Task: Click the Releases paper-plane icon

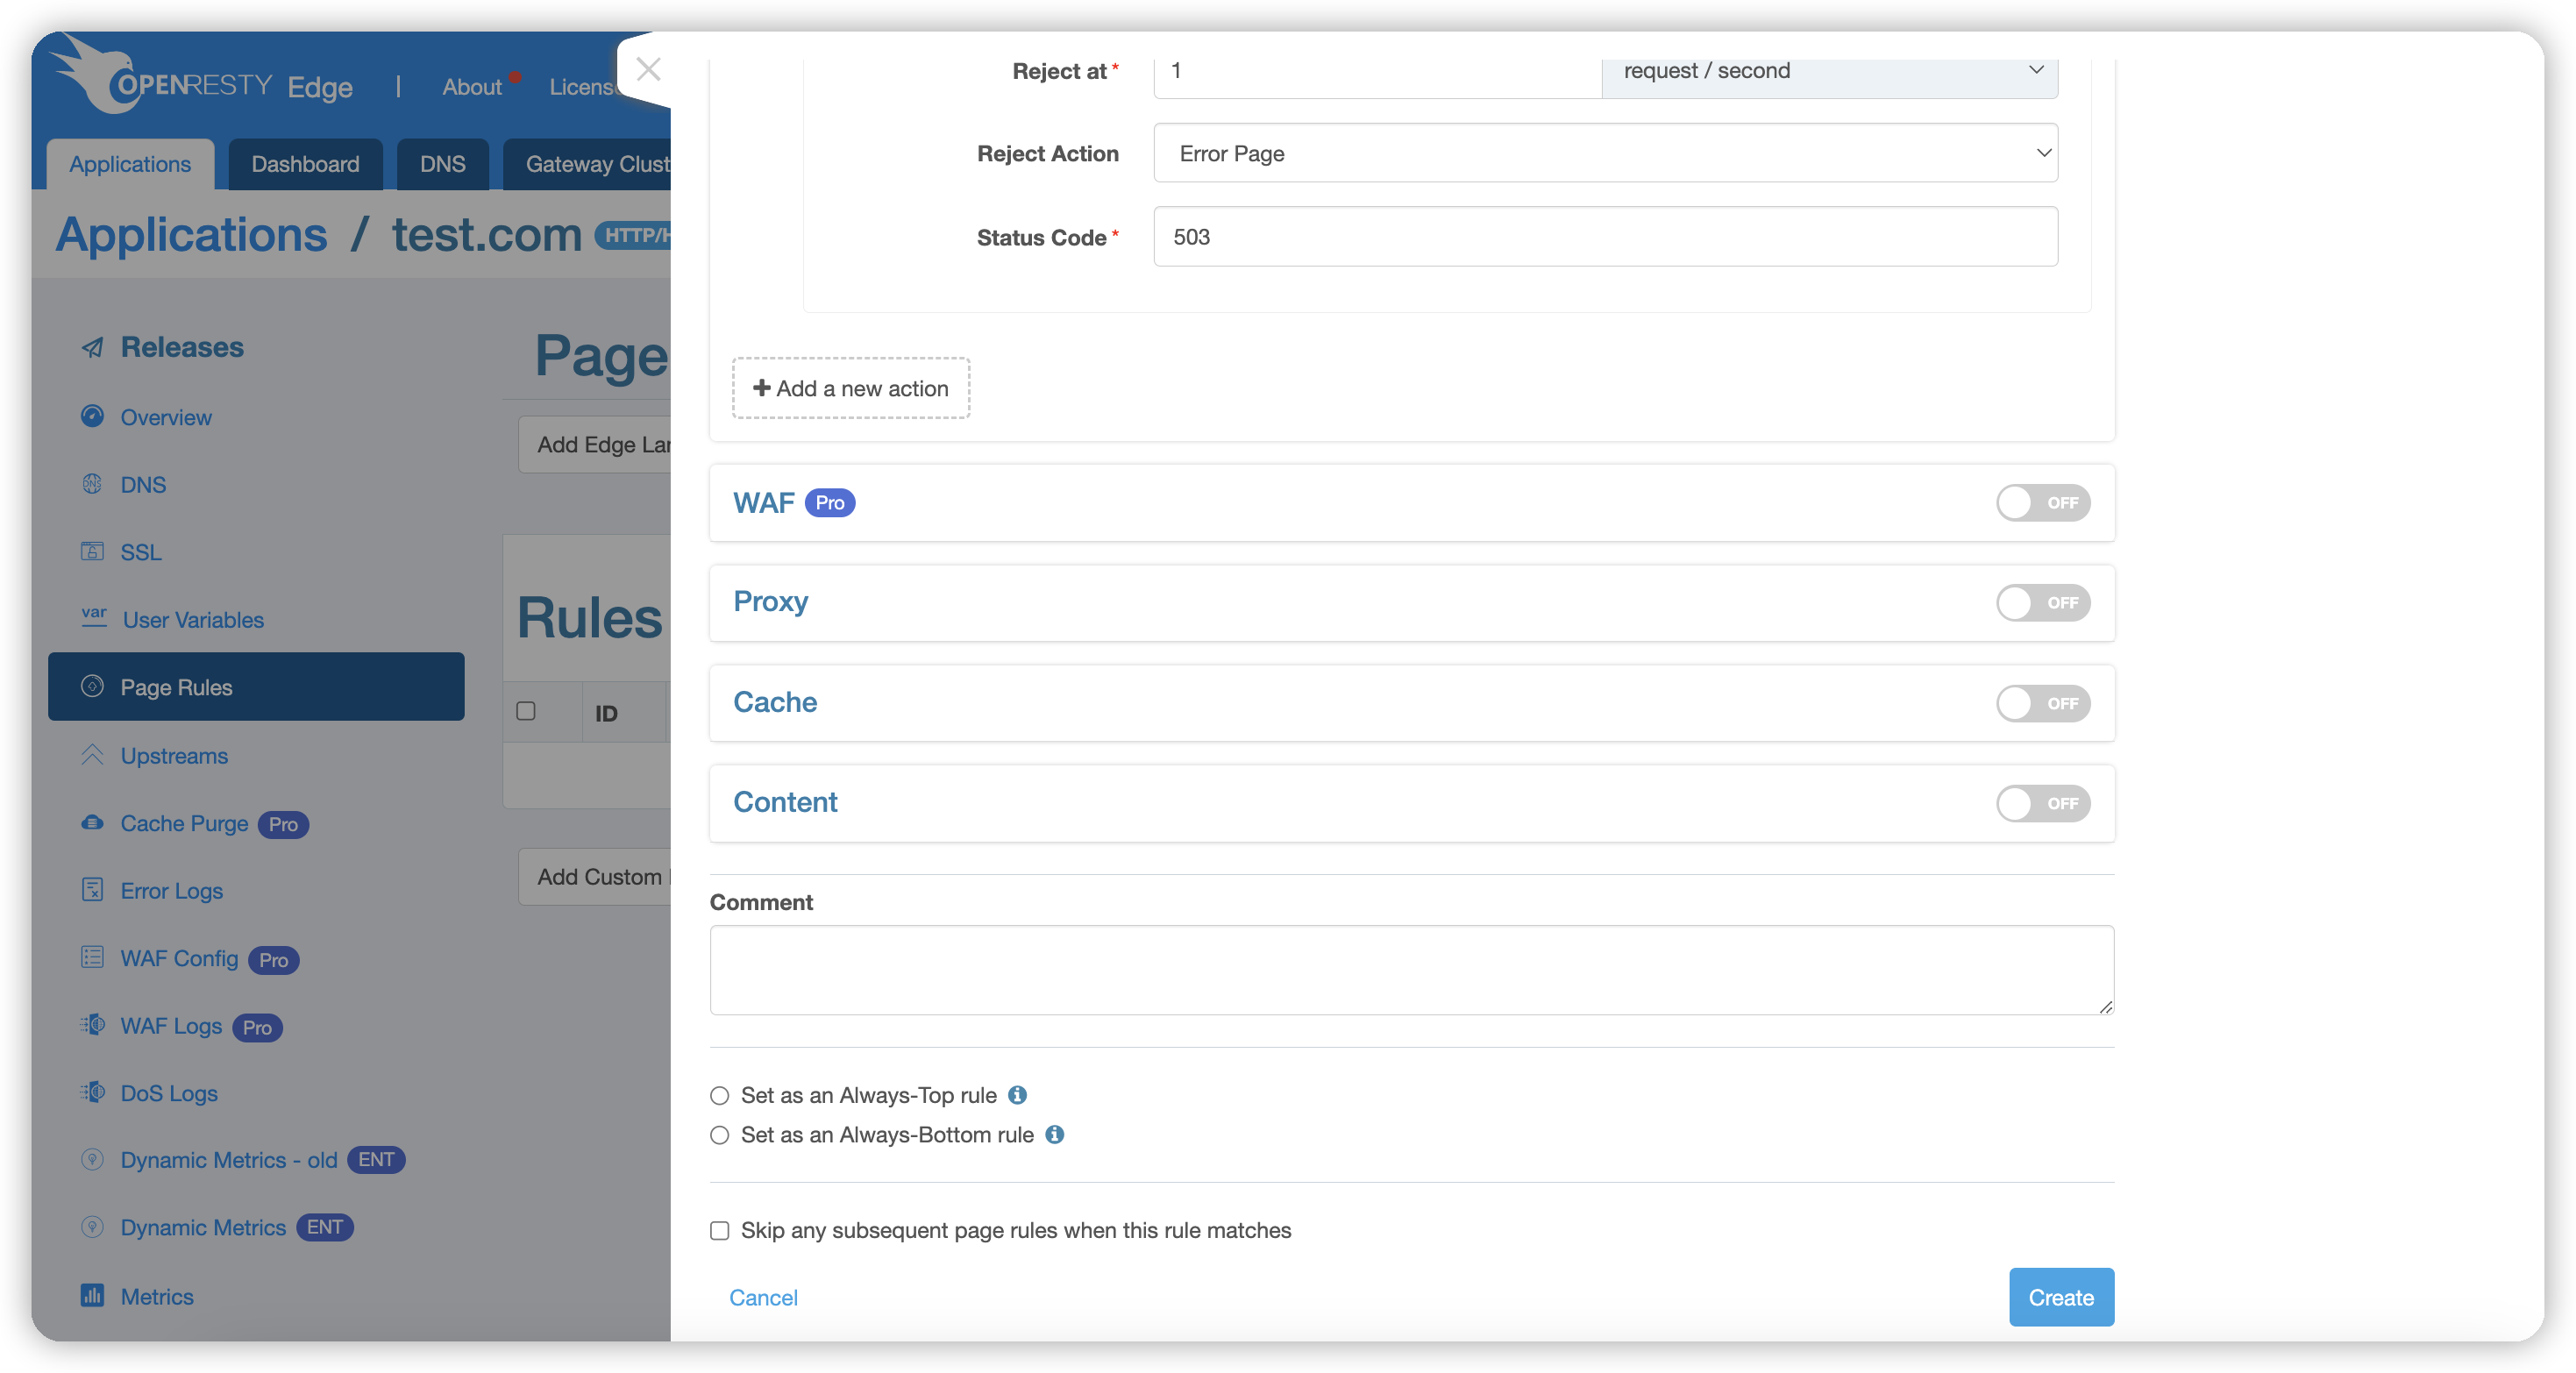Action: point(92,347)
